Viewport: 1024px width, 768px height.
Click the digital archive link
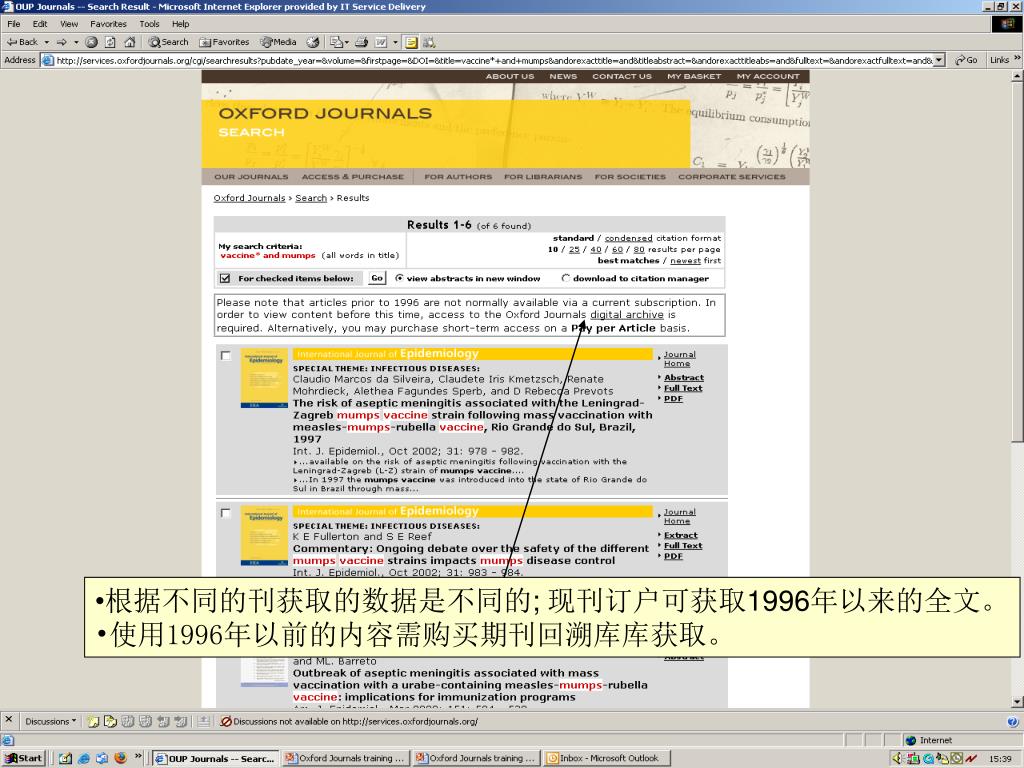[627, 315]
